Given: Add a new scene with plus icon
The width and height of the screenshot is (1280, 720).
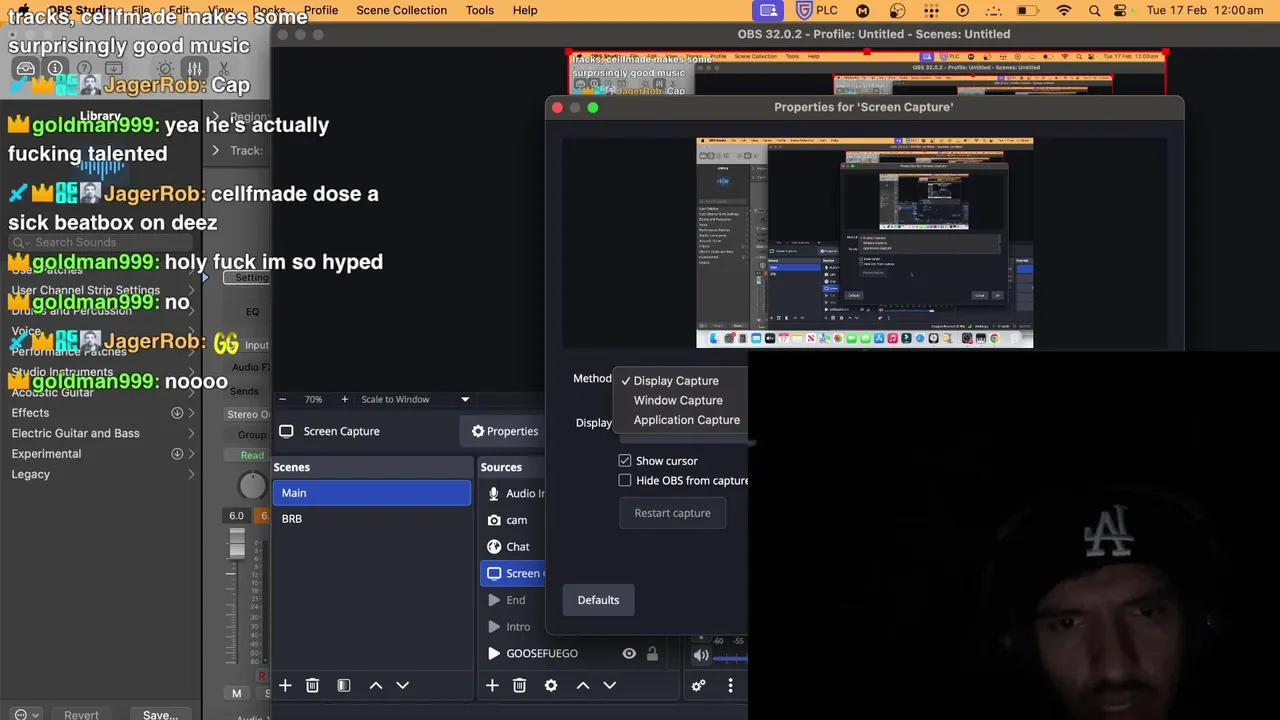Looking at the screenshot, I should tap(285, 685).
